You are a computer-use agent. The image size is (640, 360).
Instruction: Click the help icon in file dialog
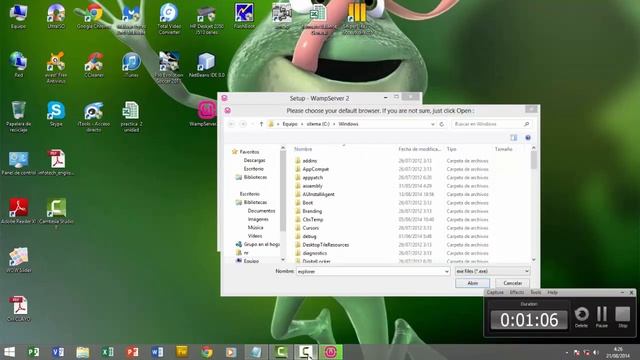528,138
